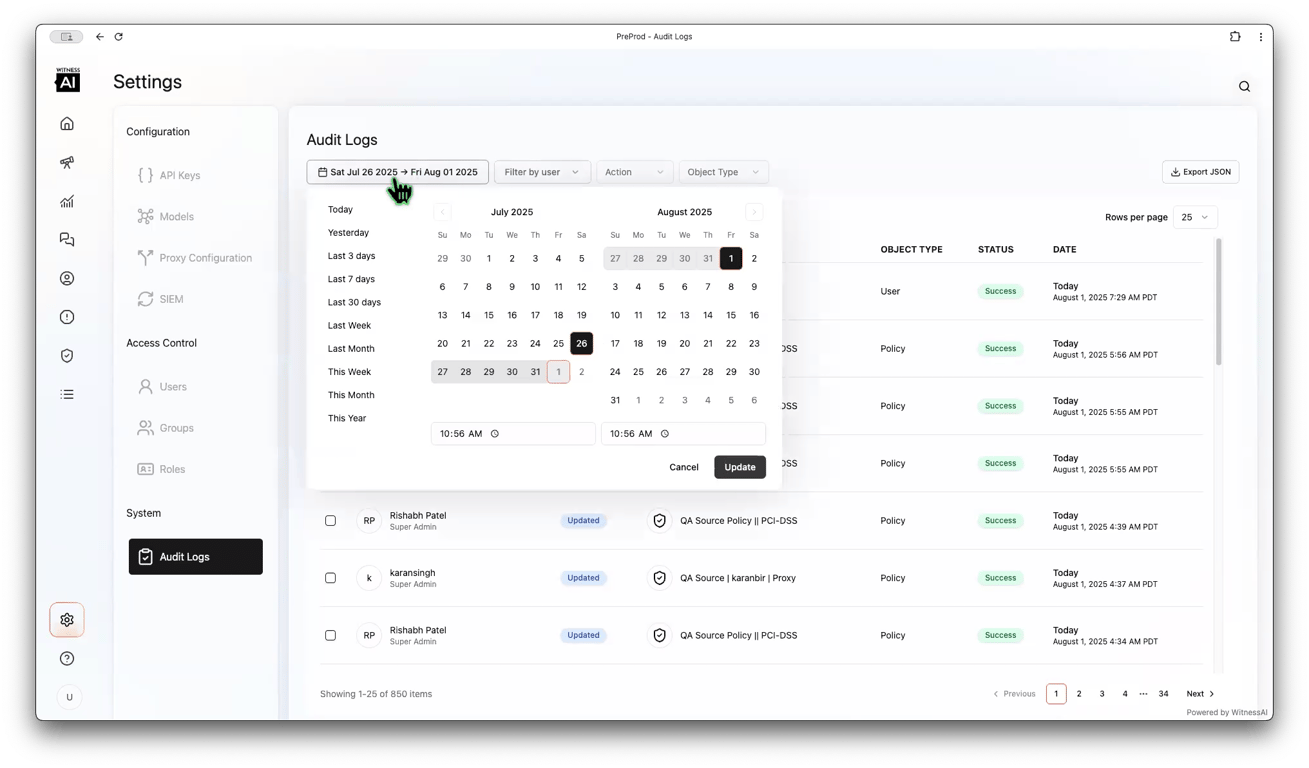Screen dimensions: 1309x768
Task: Go to the Next page of results
Action: click(1201, 694)
